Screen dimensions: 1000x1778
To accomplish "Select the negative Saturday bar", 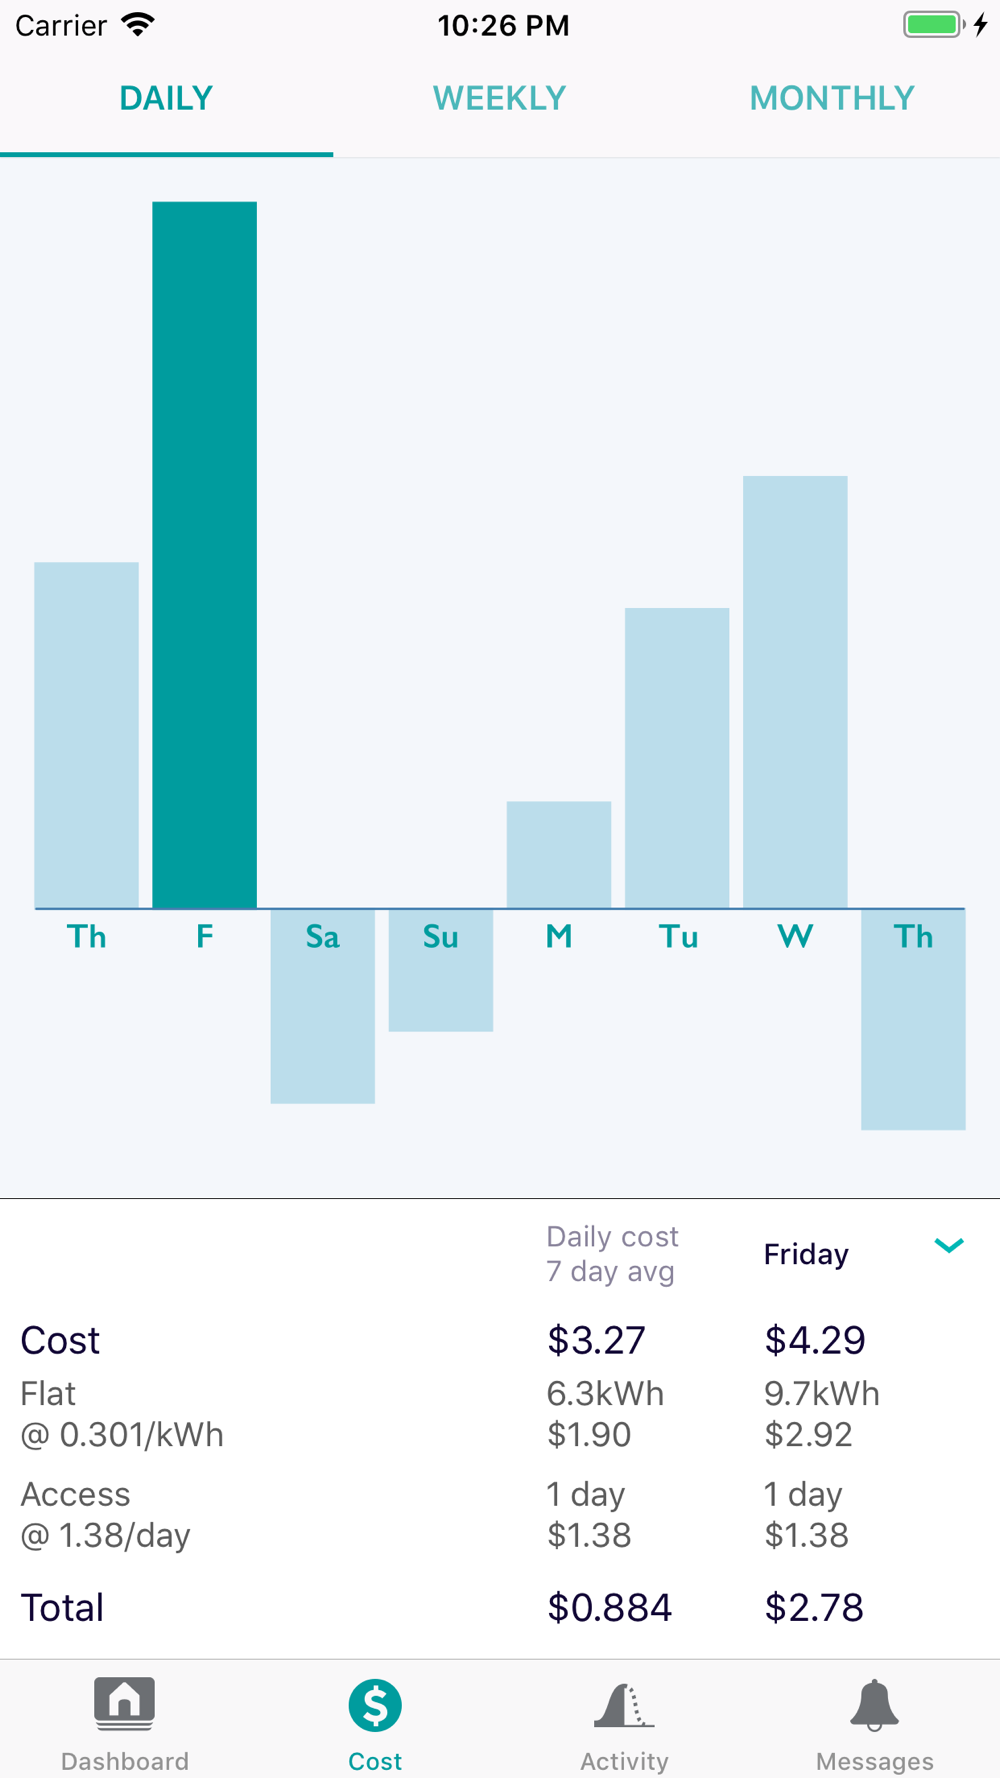I will tap(322, 1006).
